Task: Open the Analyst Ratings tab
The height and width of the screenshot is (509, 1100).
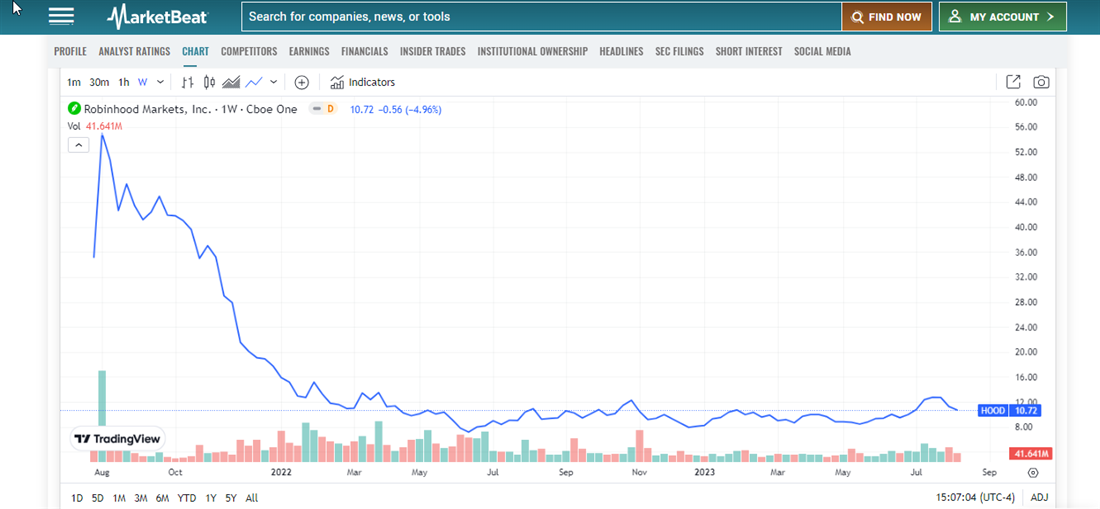Action: point(134,51)
